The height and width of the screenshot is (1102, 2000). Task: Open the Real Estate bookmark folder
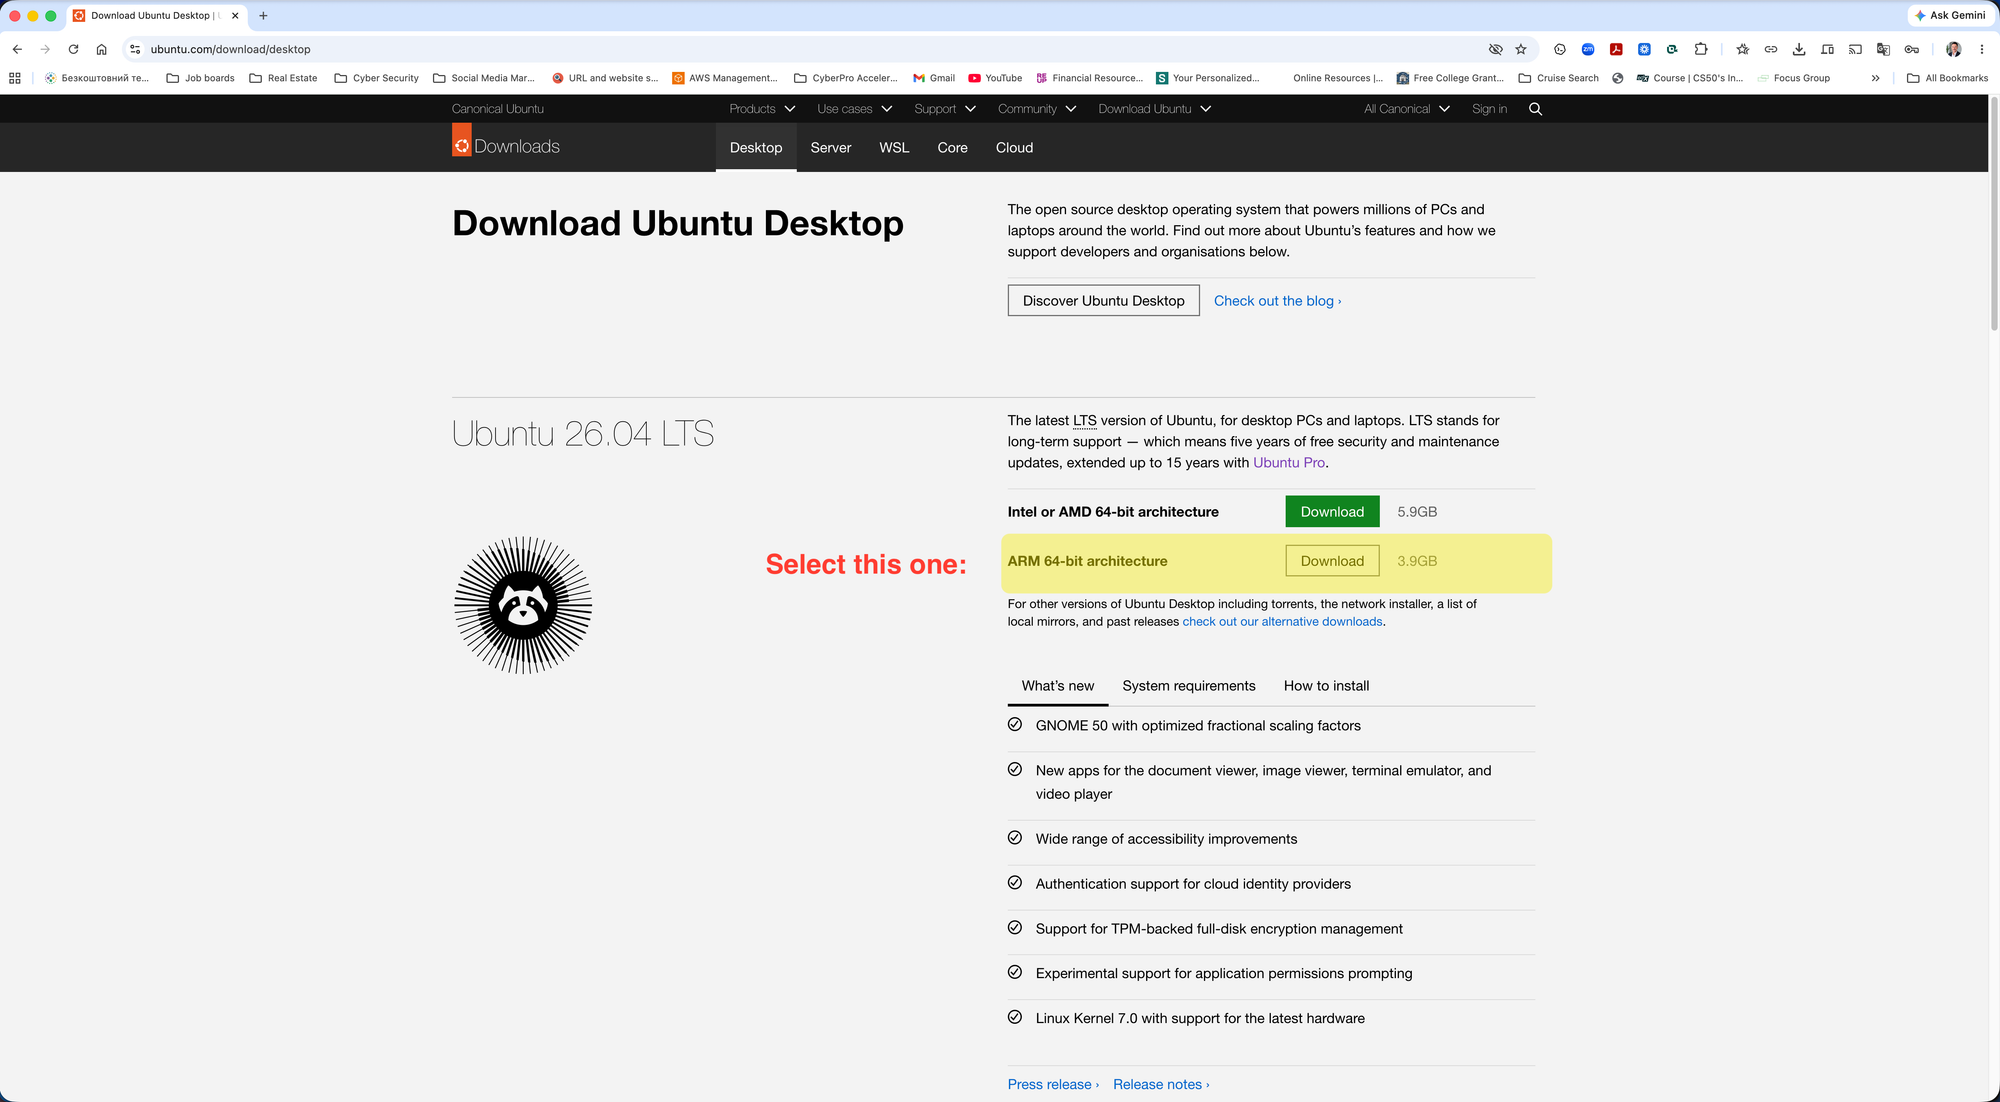[283, 78]
